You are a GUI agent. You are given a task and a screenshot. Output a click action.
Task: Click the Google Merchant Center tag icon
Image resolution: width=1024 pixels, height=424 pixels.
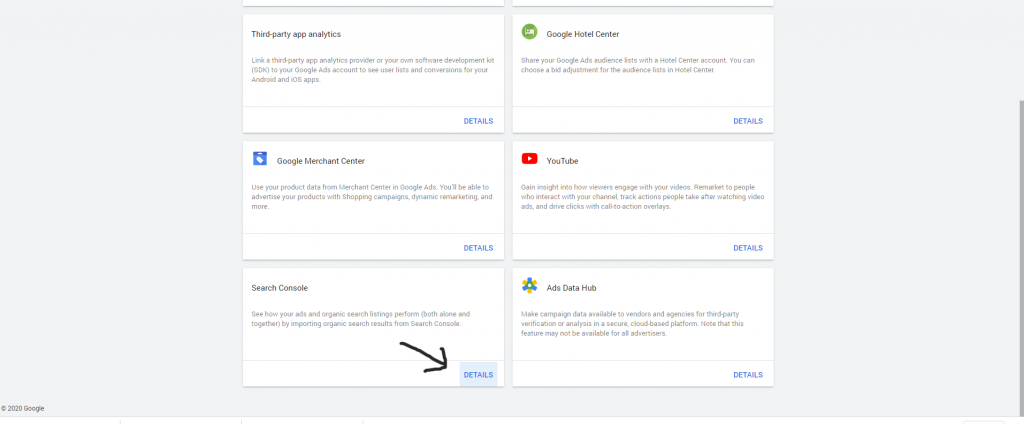click(x=260, y=159)
